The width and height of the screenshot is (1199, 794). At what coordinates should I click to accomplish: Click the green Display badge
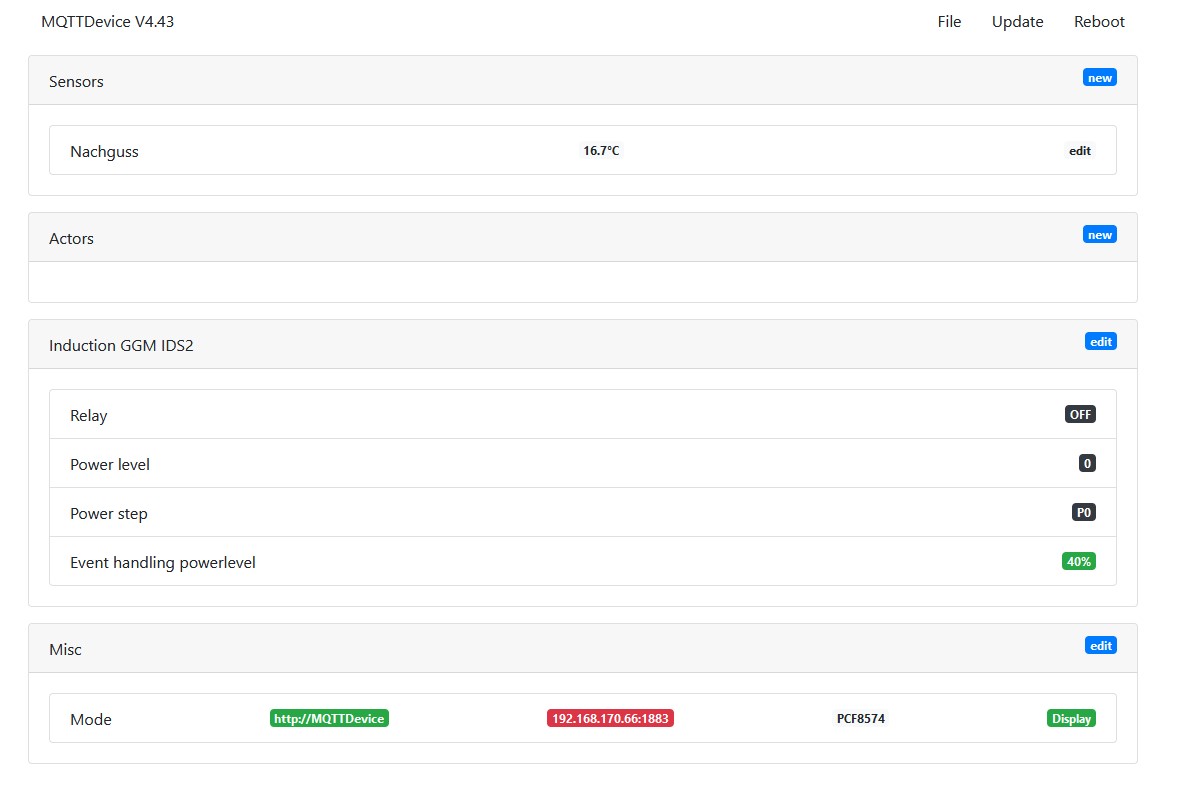pos(1070,719)
